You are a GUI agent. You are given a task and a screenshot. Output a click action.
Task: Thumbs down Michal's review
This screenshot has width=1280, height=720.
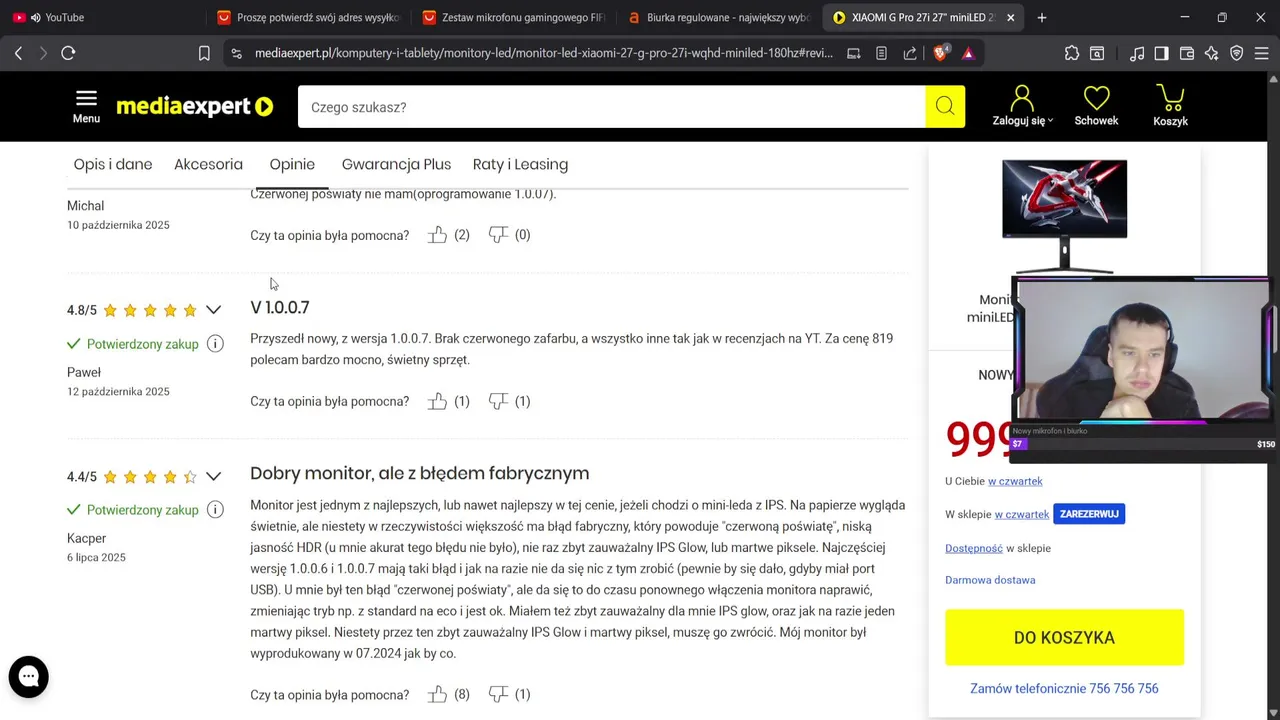pyautogui.click(x=498, y=235)
